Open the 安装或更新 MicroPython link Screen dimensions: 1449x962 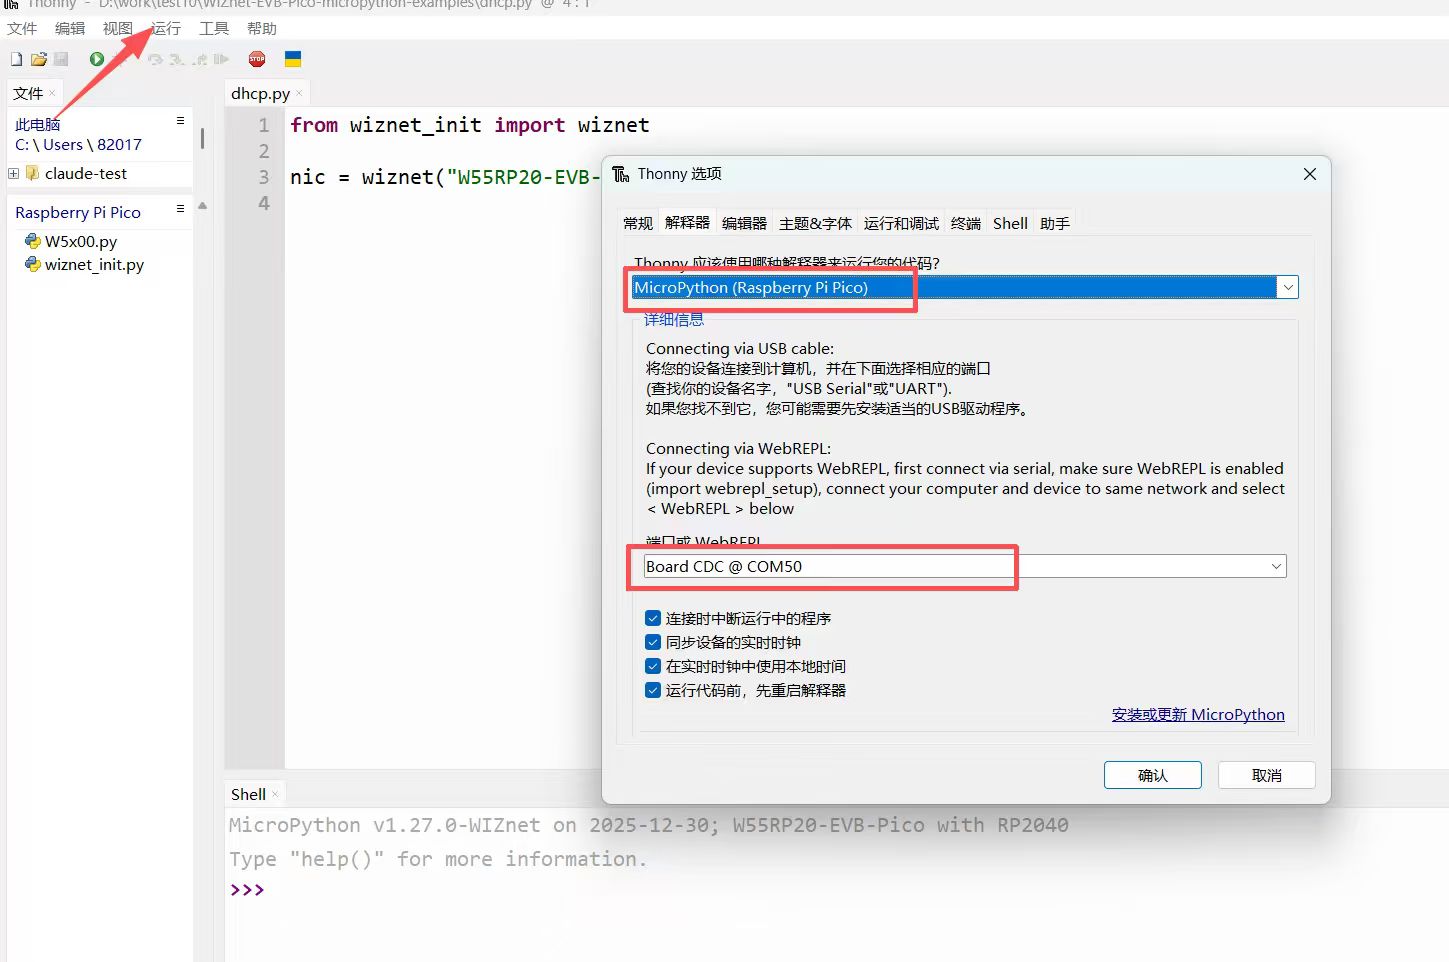pyautogui.click(x=1198, y=715)
